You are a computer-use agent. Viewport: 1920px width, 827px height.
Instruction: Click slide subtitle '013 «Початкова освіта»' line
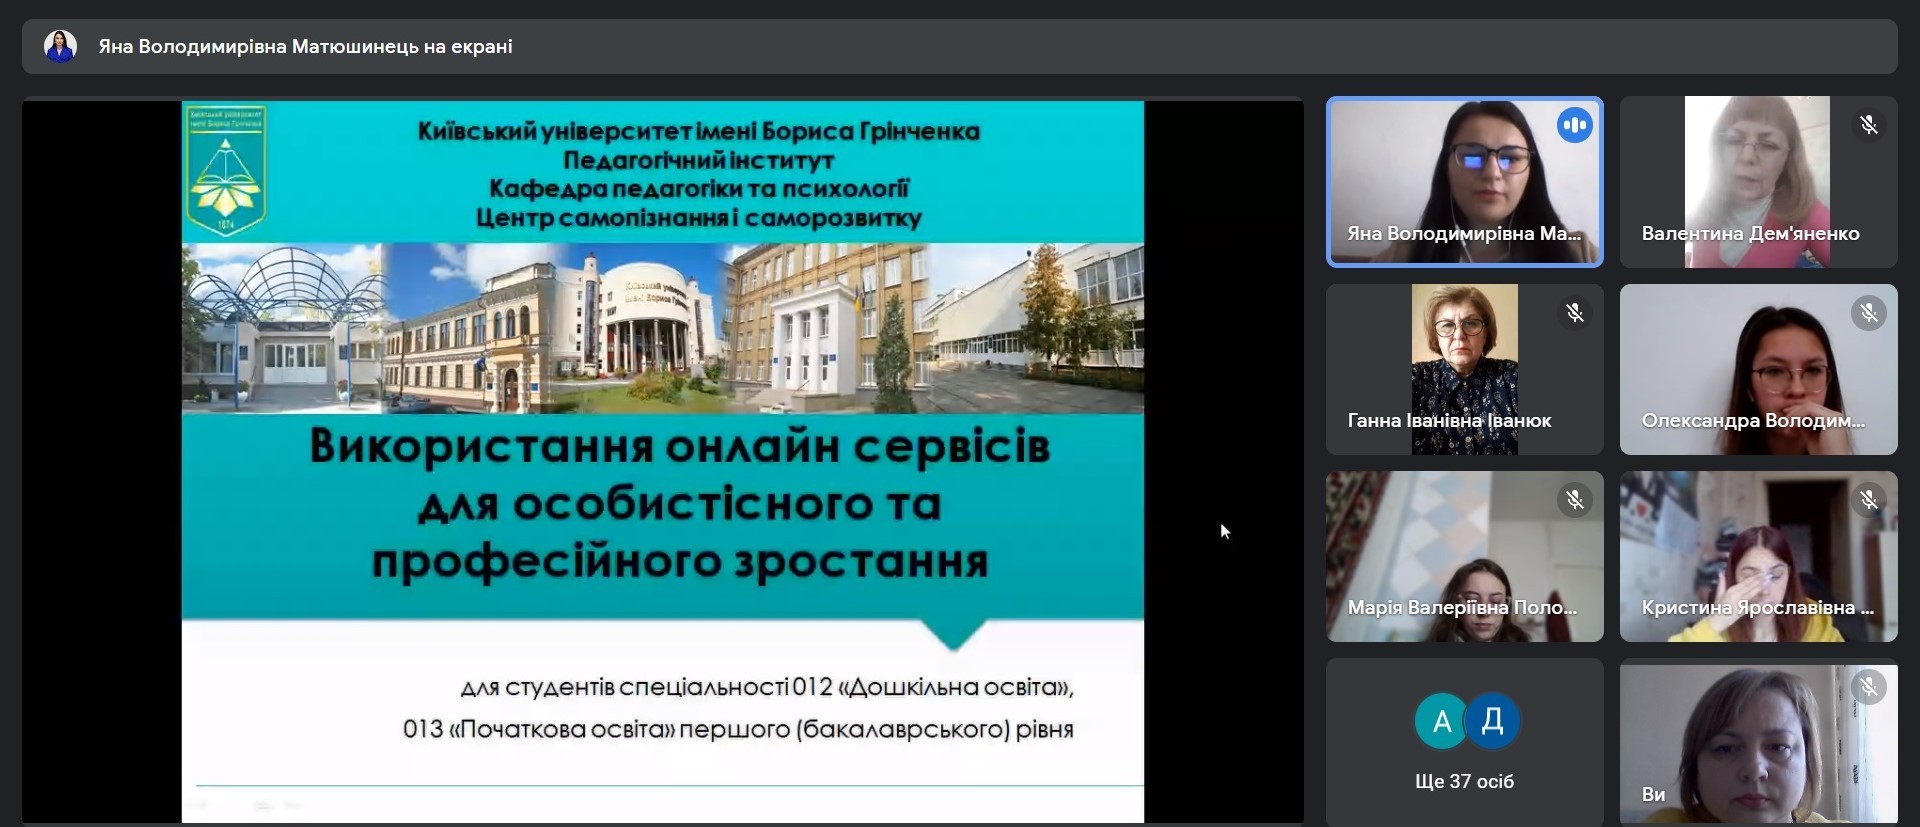tap(738, 729)
